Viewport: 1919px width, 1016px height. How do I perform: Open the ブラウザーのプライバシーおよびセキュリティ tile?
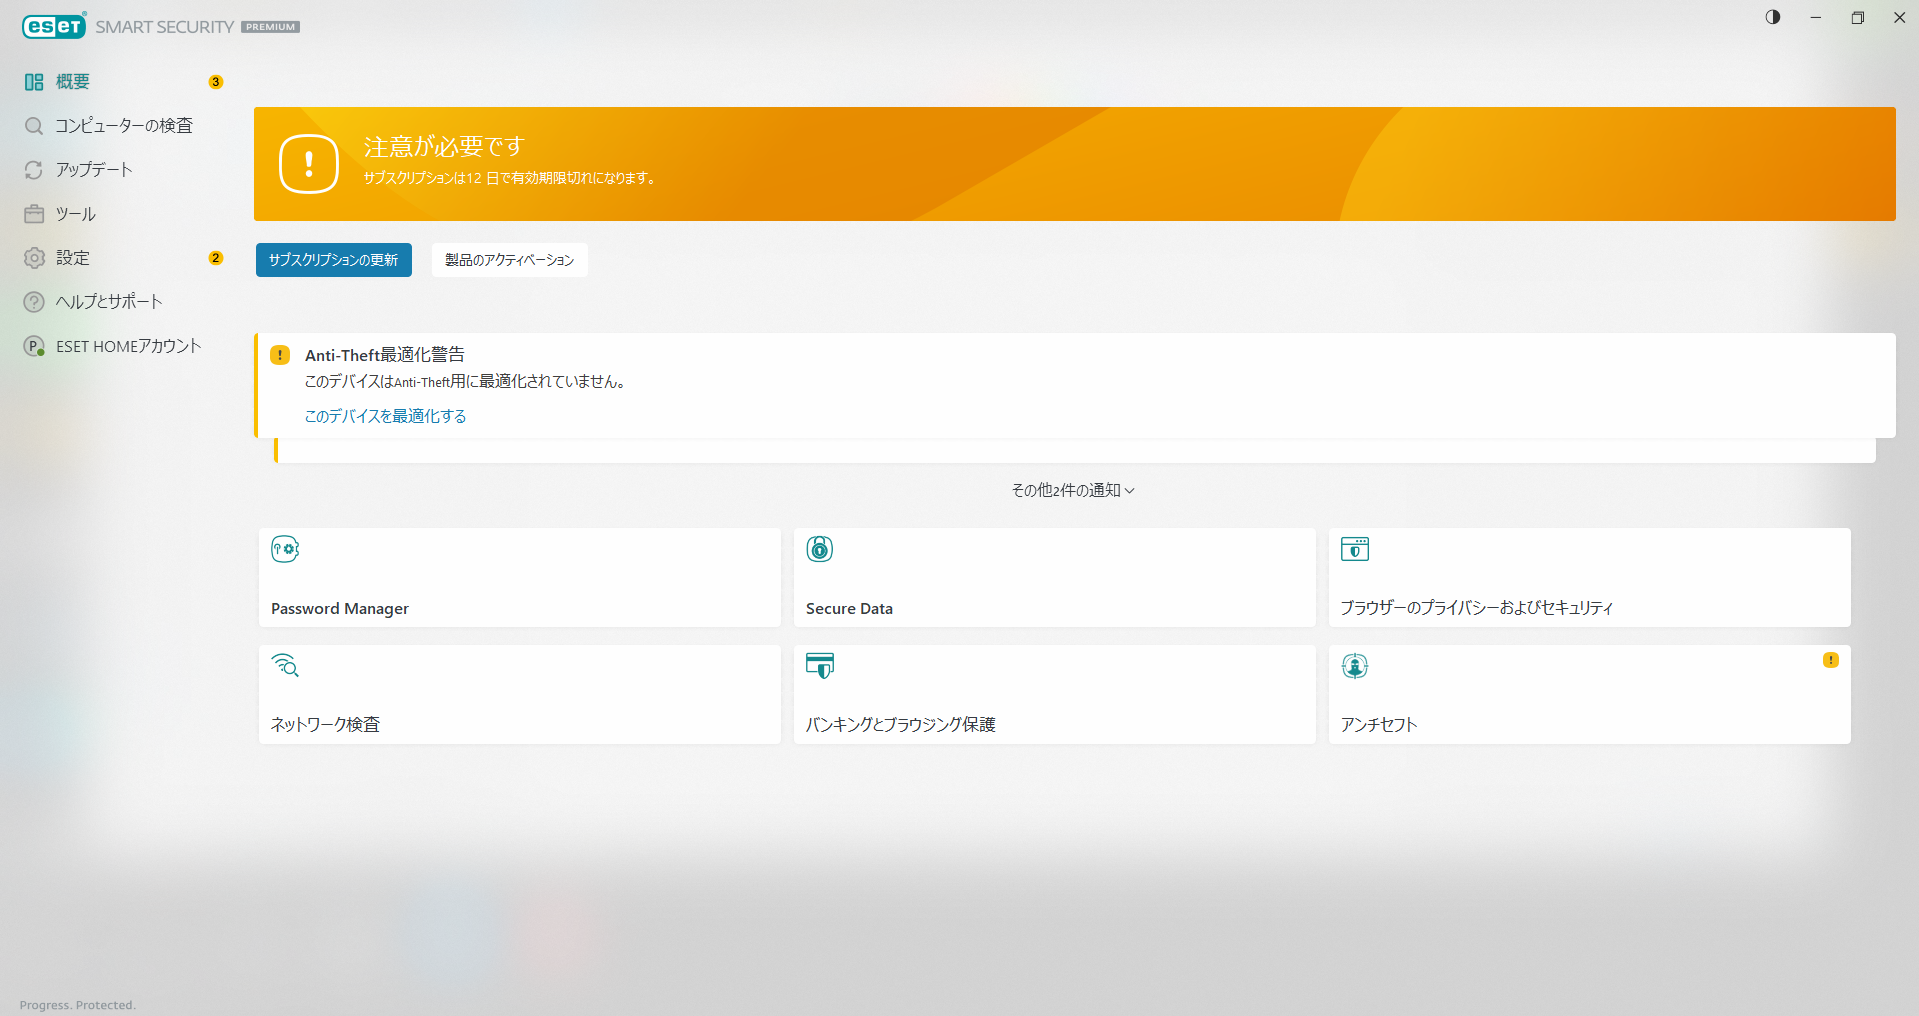click(1590, 578)
